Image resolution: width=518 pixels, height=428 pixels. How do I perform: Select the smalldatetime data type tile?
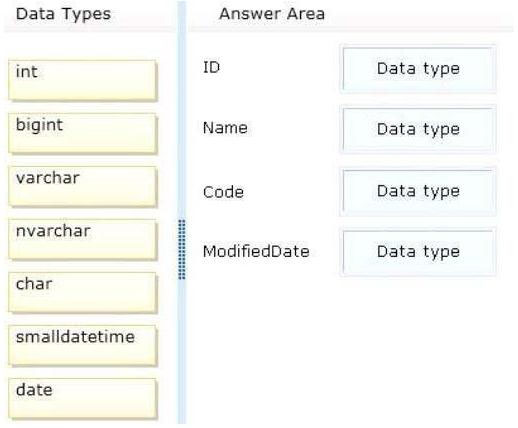click(x=82, y=345)
